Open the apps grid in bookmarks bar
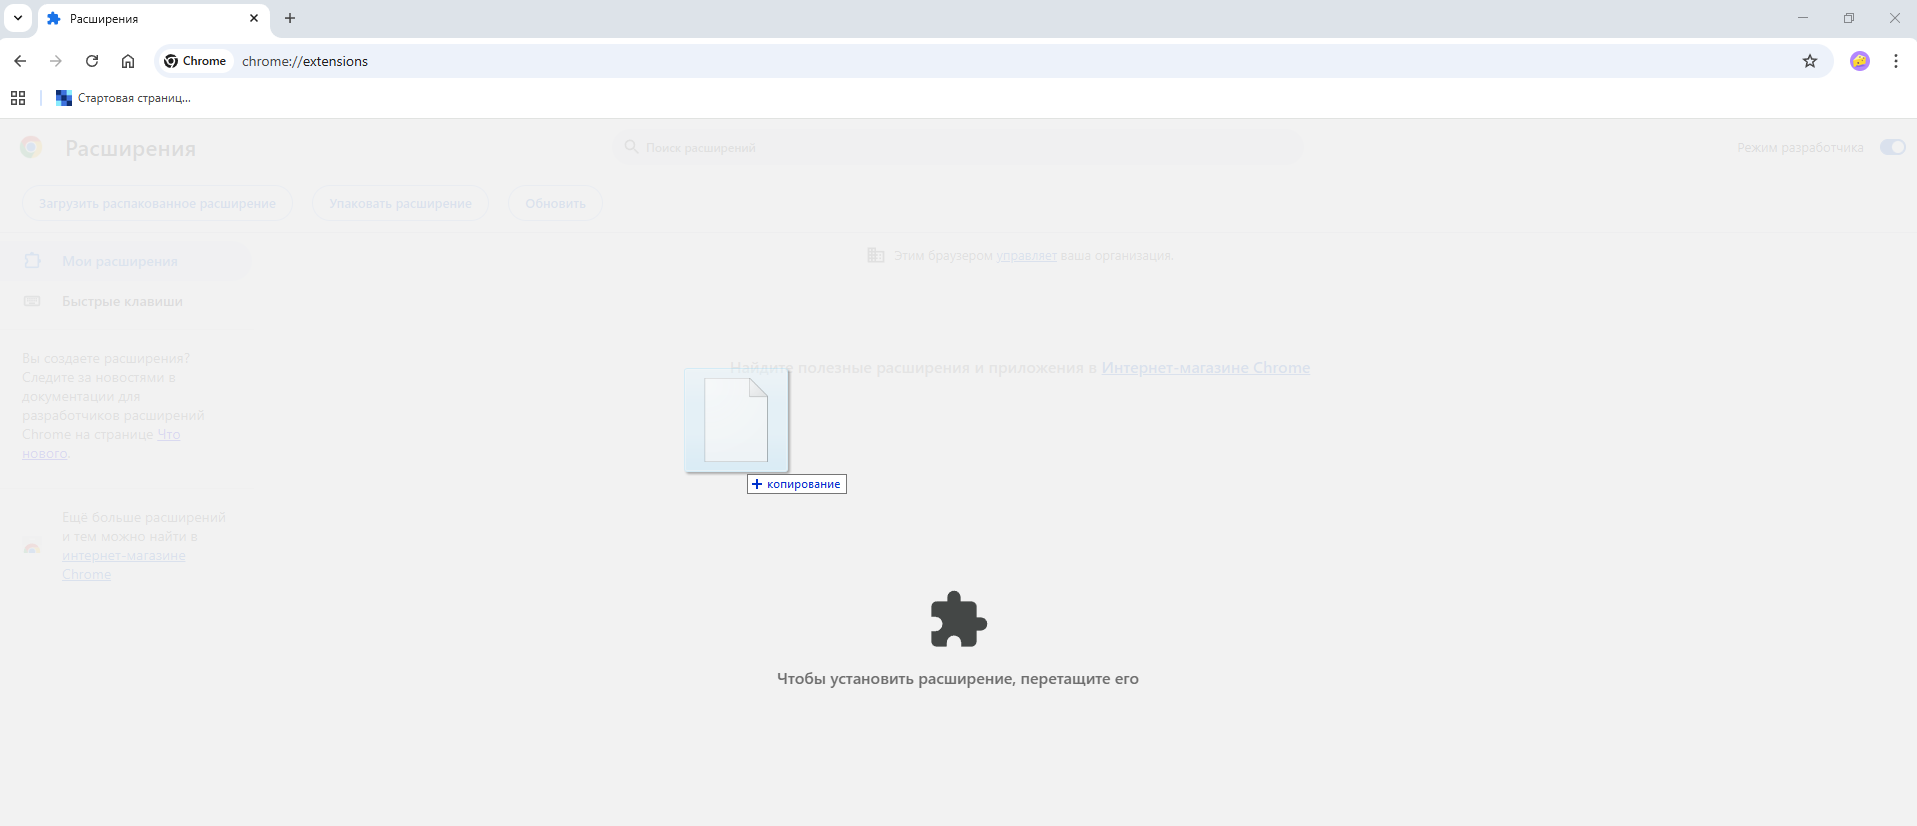Screen dimensions: 1917x826 click(x=18, y=98)
